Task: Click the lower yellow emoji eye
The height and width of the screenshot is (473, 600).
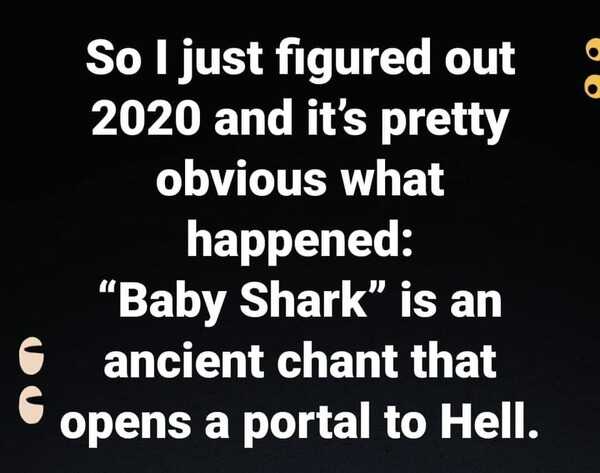Action: (x=593, y=85)
